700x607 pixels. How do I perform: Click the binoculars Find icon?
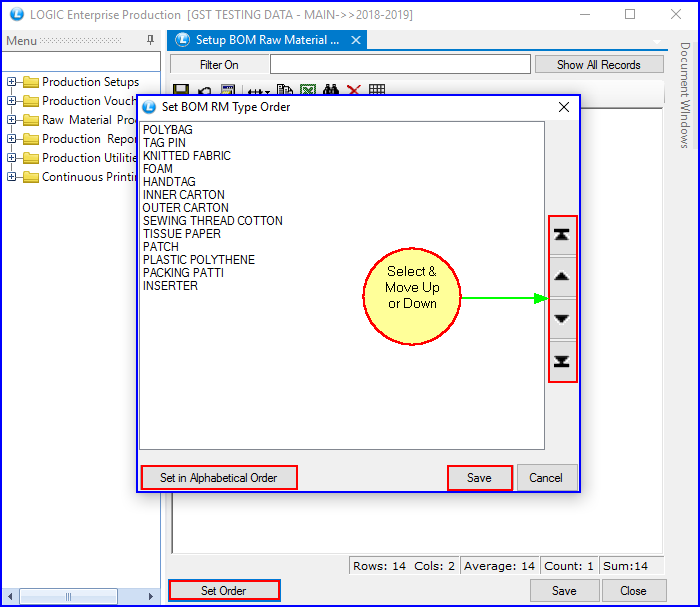coord(331,90)
